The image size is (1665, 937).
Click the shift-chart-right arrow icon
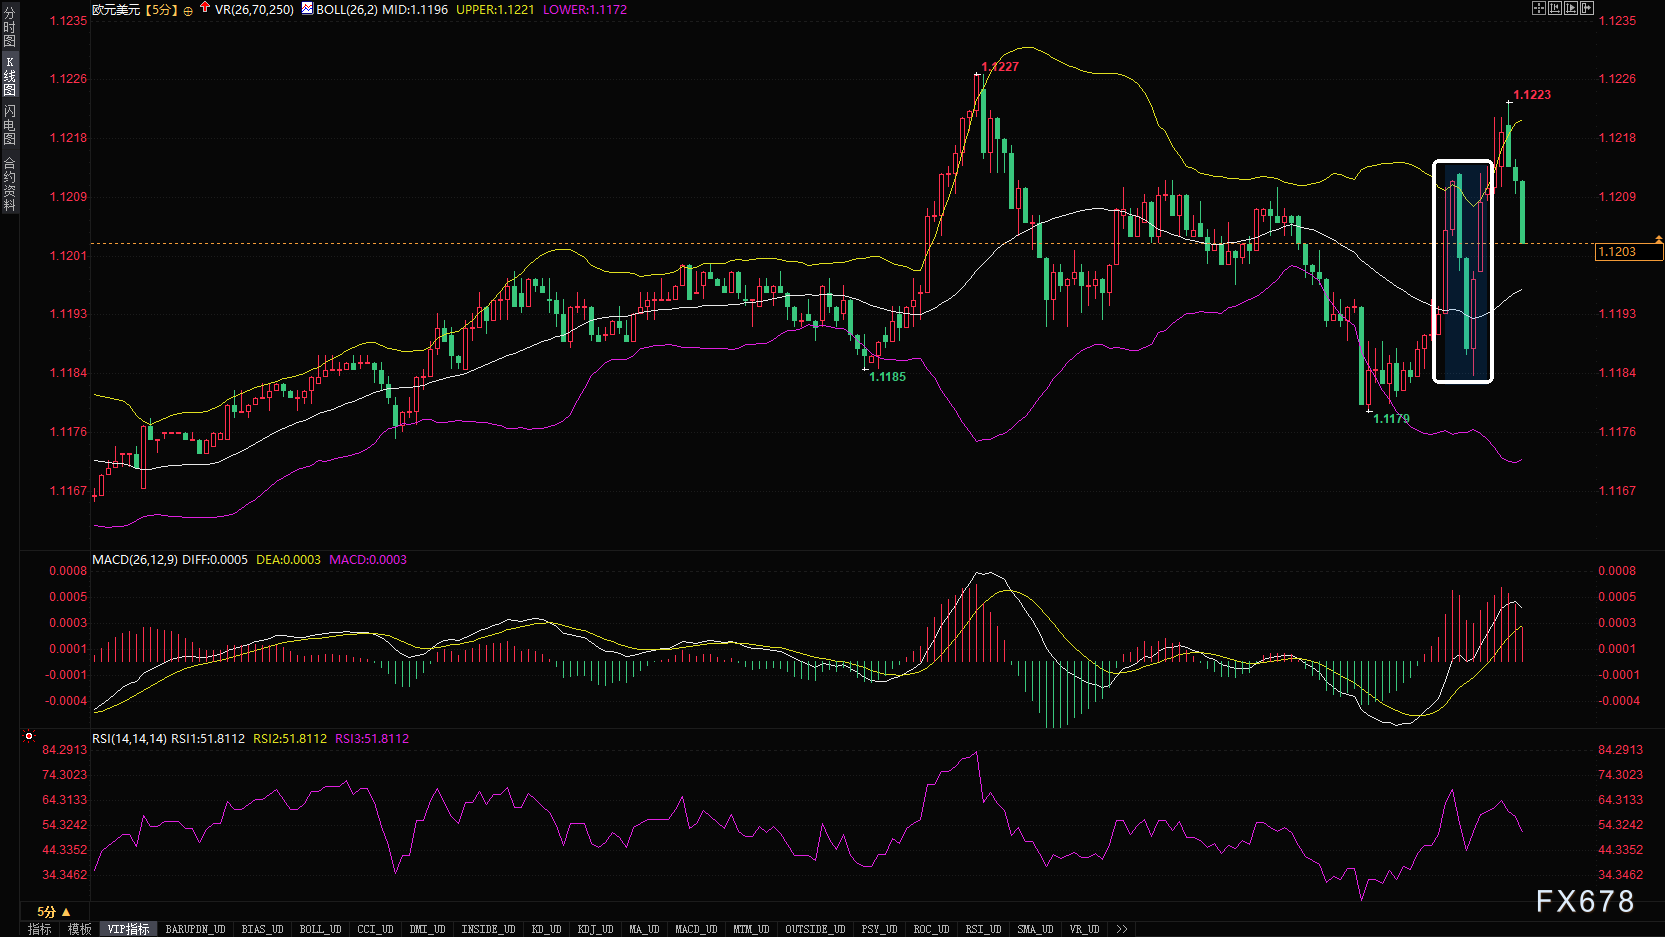coord(1587,8)
